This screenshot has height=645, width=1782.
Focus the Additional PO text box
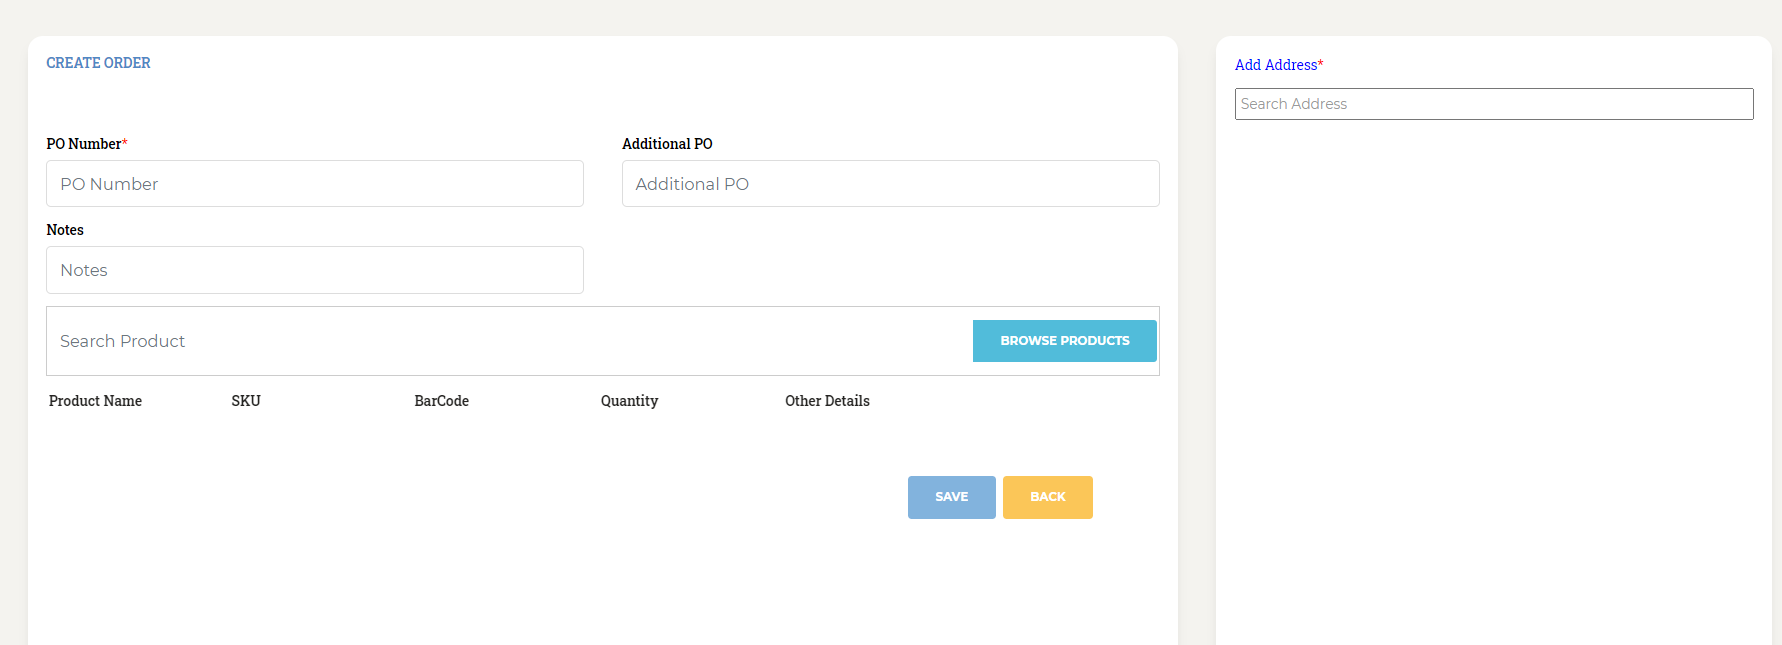coord(891,184)
